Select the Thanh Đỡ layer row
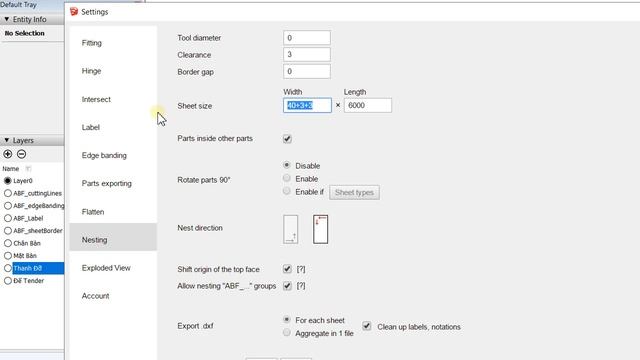640x360 pixels. pyautogui.click(x=38, y=268)
